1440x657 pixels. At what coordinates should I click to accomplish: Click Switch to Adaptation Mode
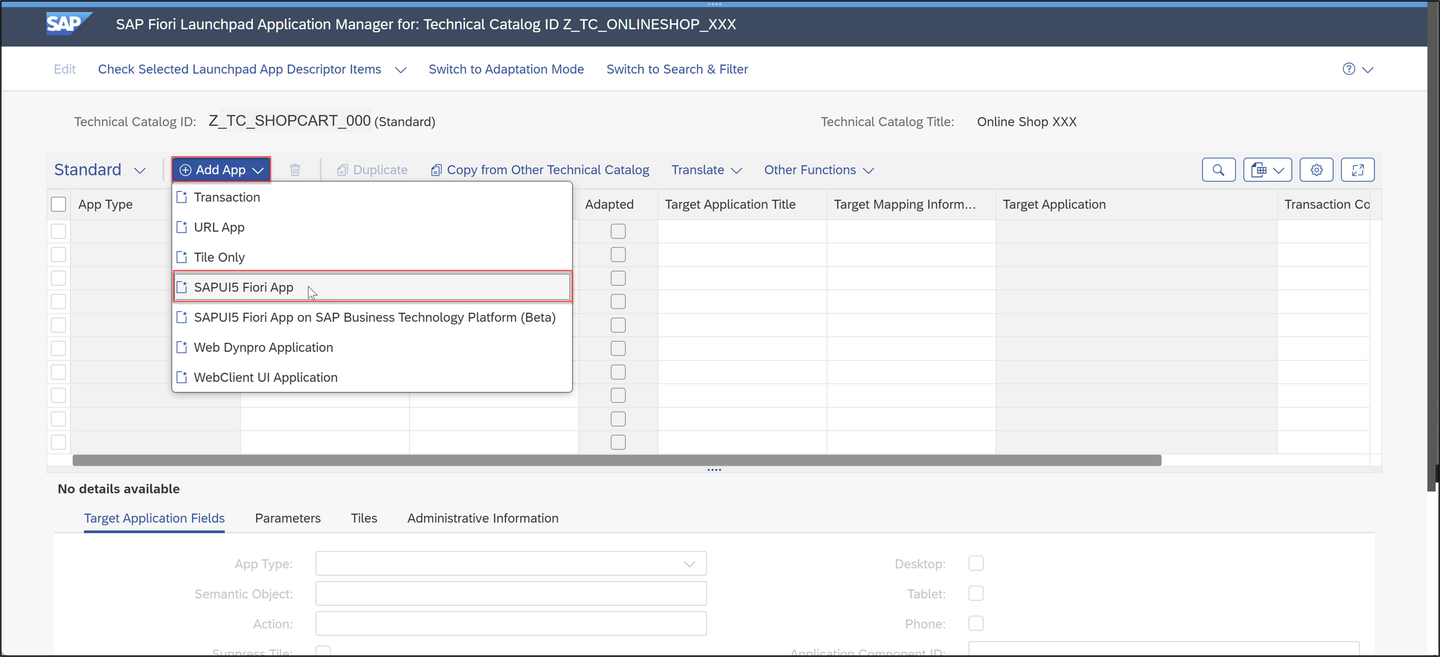click(506, 69)
